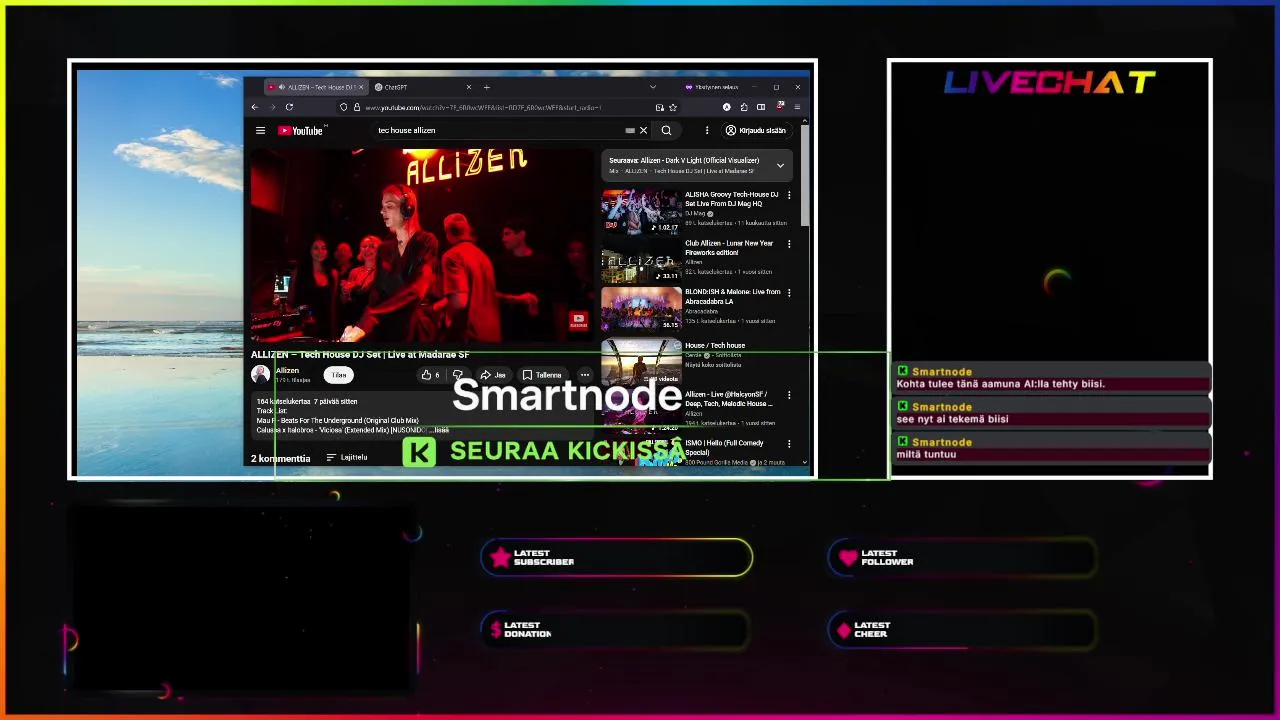Image resolution: width=1280 pixels, height=720 pixels.
Task: Open a new browser tab with plus
Action: 487,87
